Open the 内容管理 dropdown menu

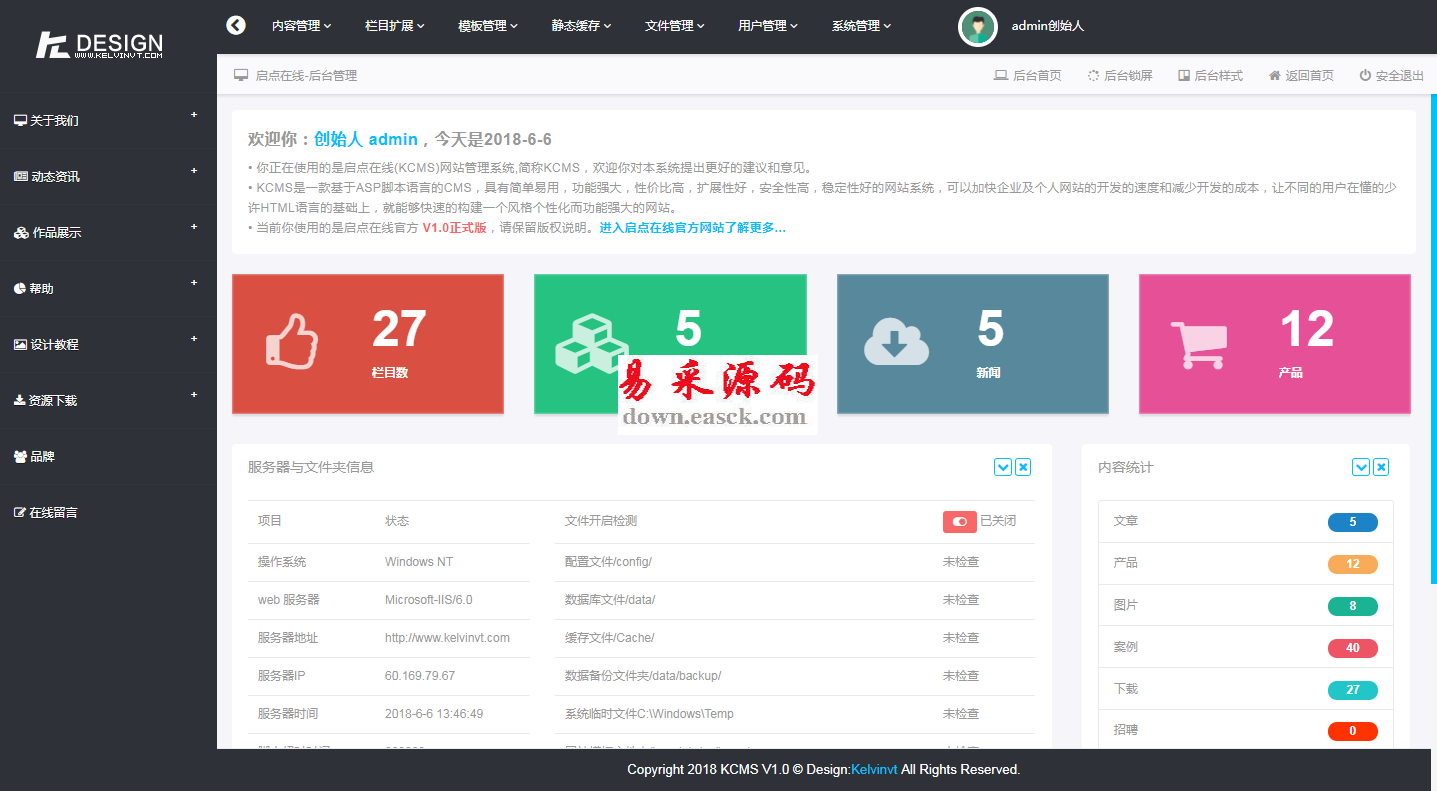click(x=301, y=26)
